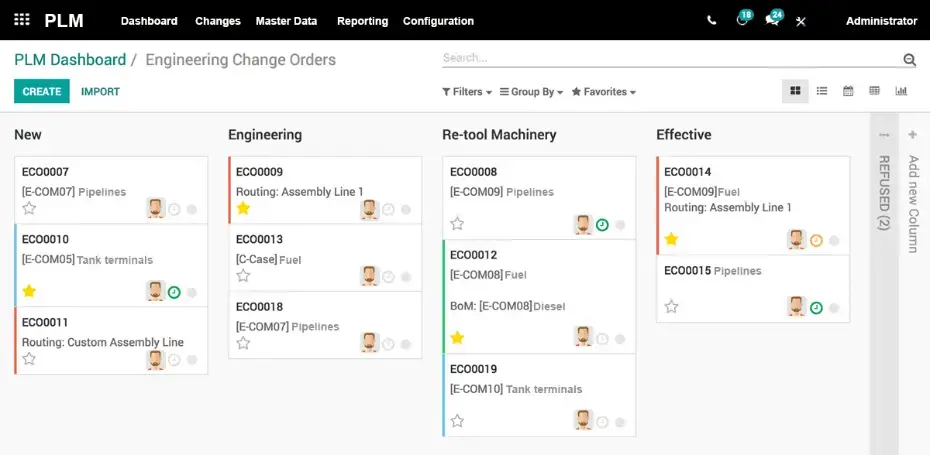Unstar the ECO0009 card

pos(243,208)
